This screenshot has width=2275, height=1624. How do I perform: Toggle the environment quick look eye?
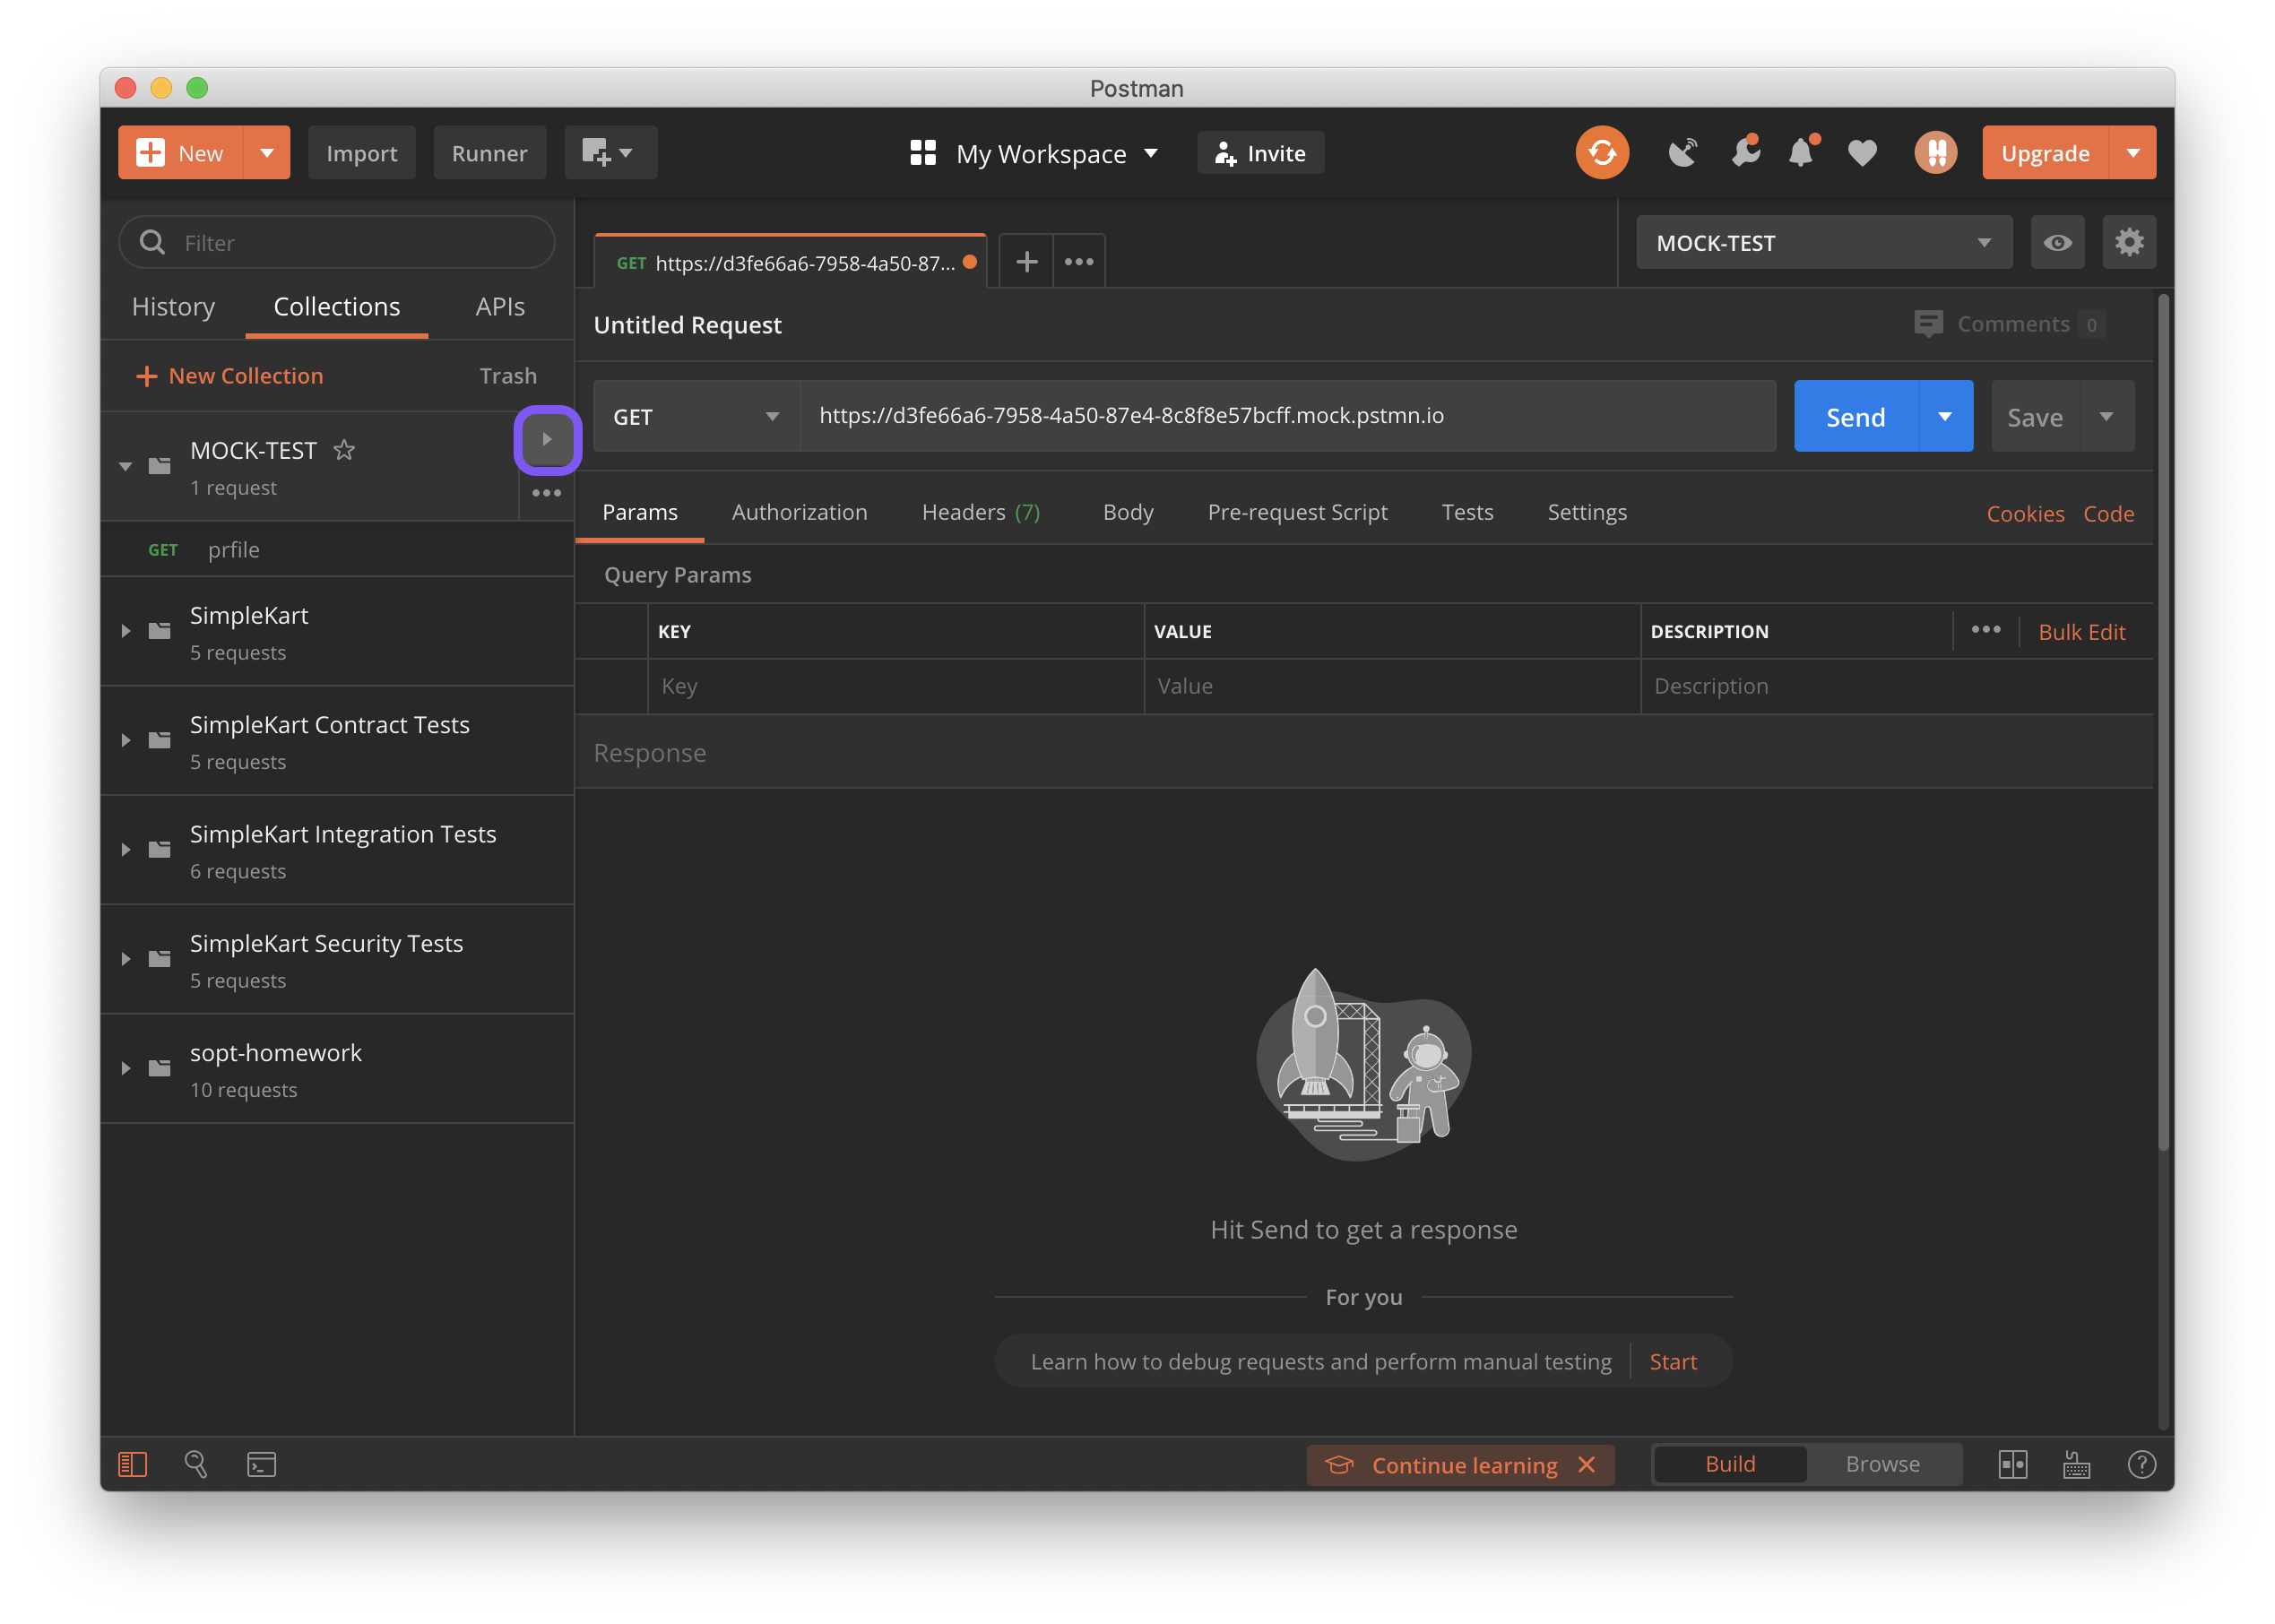pos(2057,242)
